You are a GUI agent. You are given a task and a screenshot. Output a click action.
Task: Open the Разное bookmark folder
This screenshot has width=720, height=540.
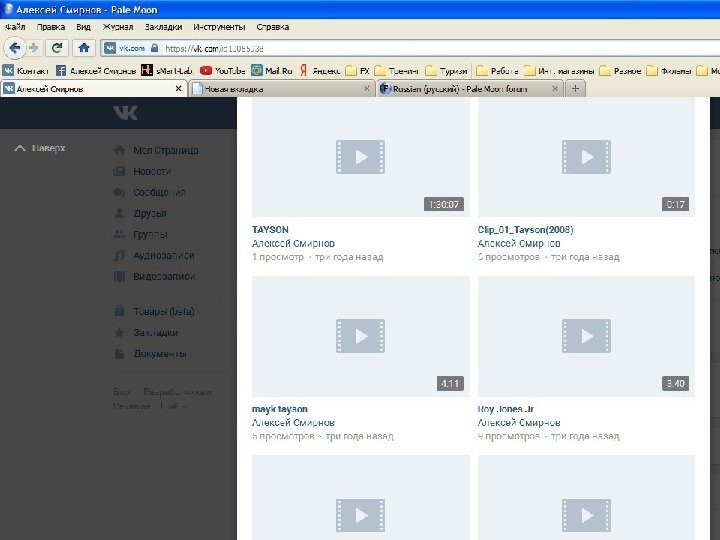pos(620,71)
